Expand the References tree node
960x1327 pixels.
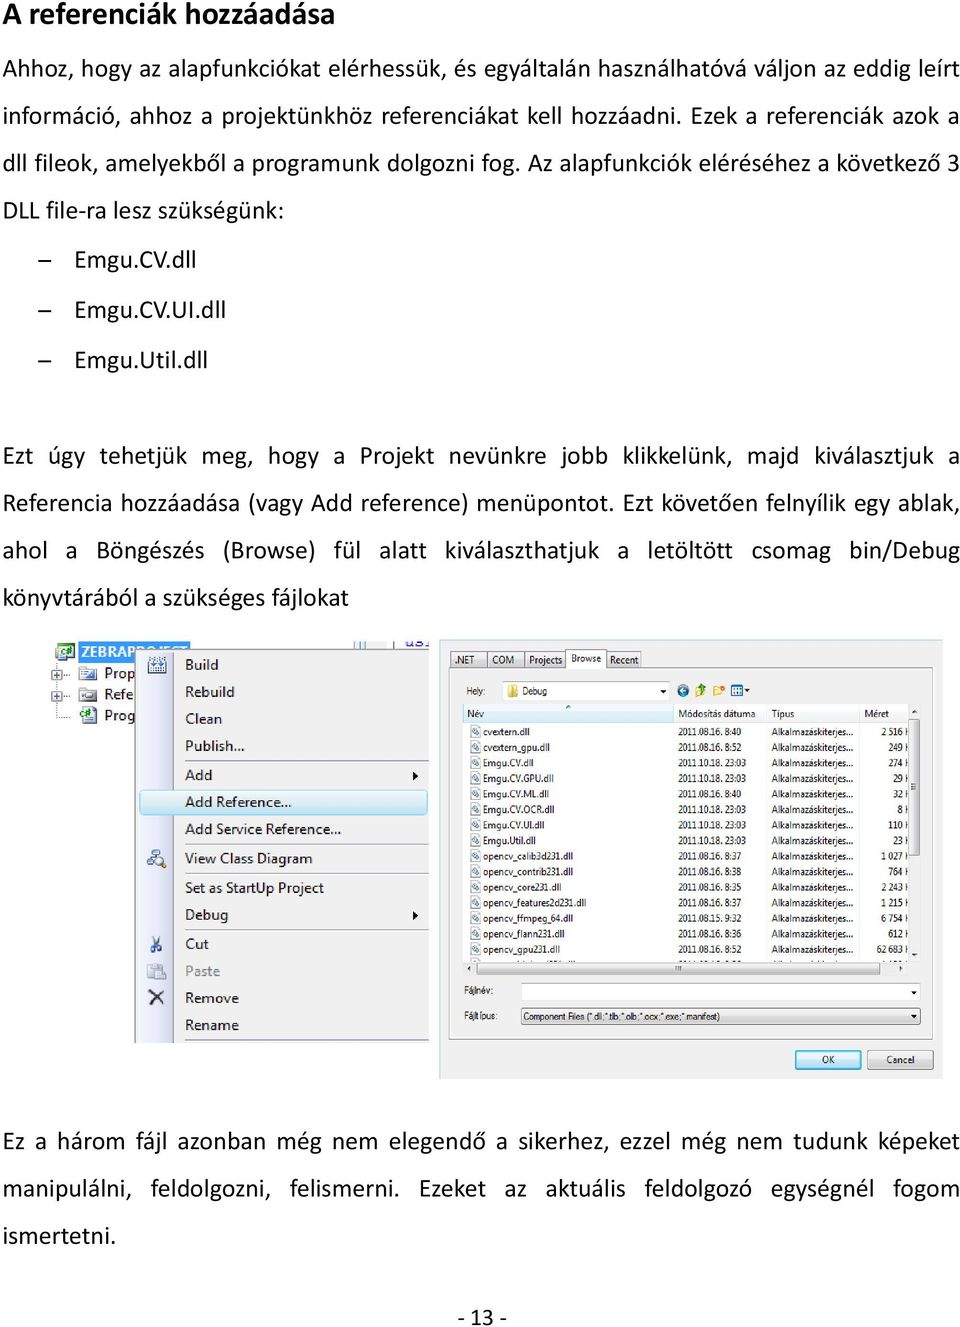tap(58, 695)
